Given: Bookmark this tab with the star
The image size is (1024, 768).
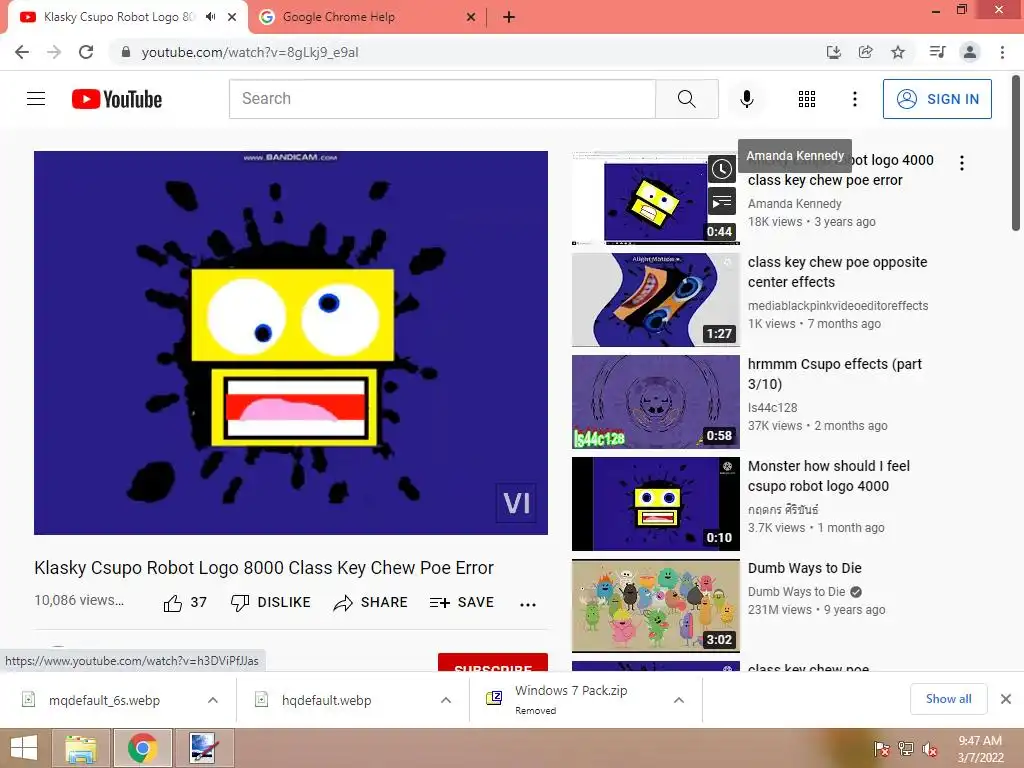Looking at the screenshot, I should 898,52.
